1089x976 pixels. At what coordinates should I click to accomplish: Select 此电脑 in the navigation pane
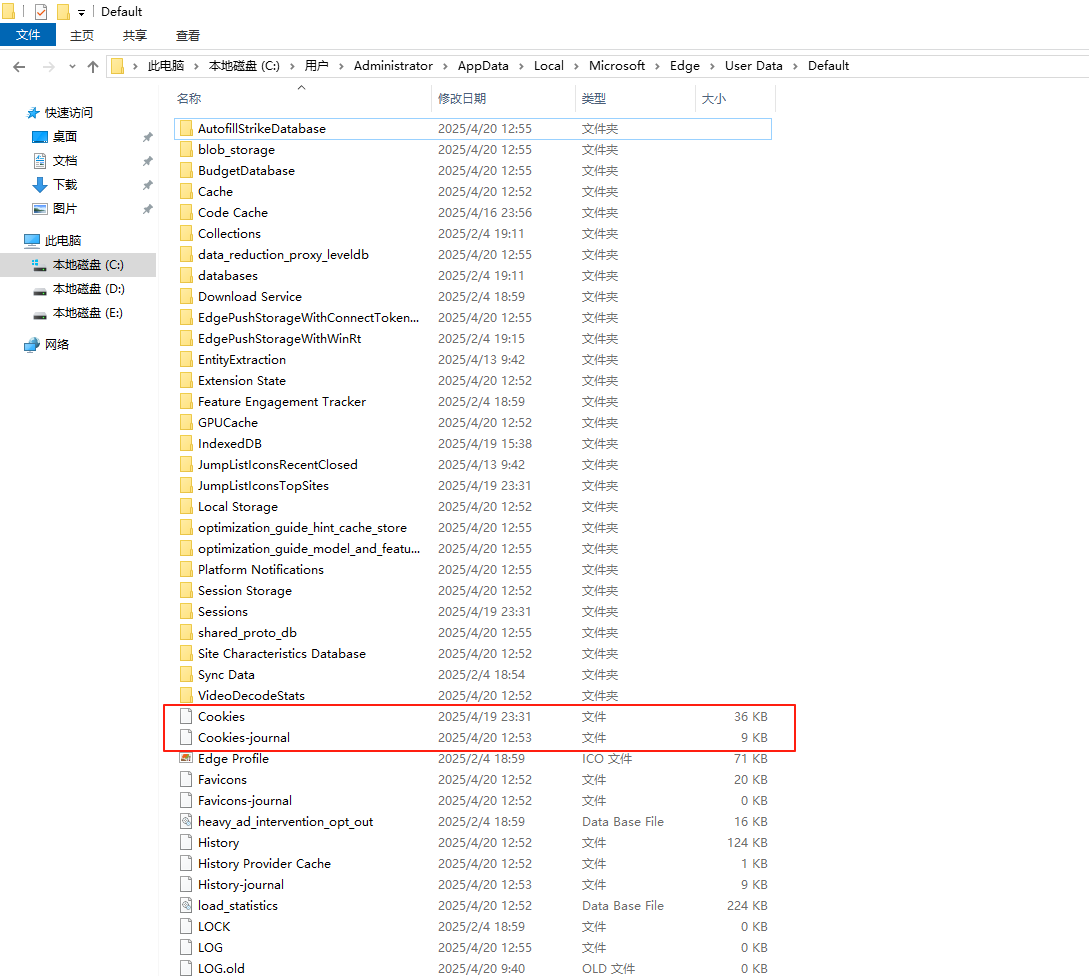[63, 241]
